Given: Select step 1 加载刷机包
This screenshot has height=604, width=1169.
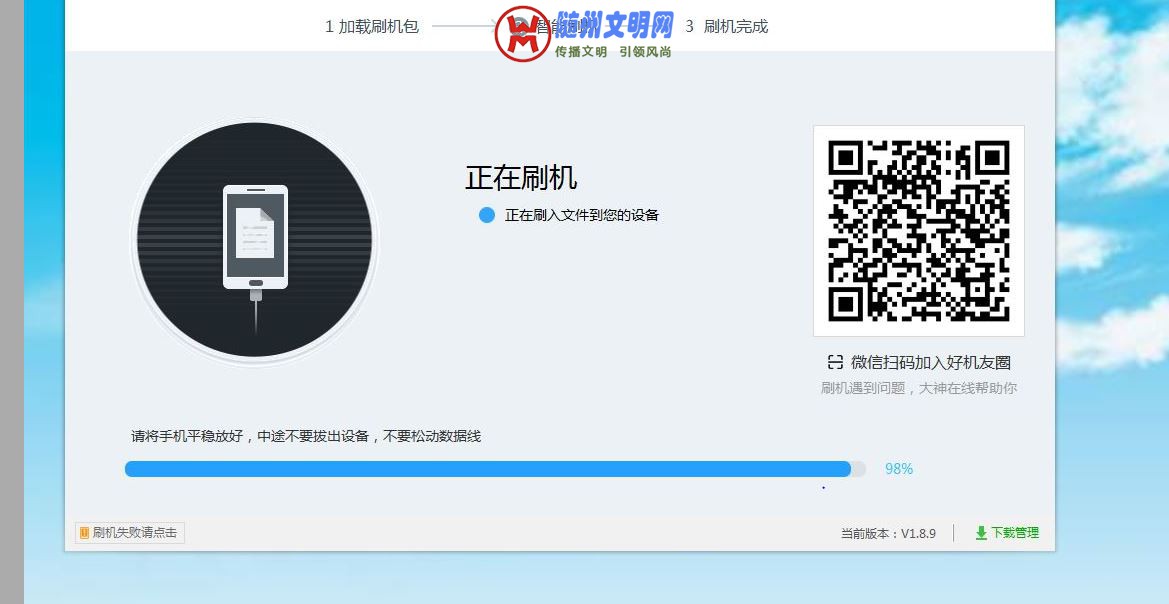Looking at the screenshot, I should 372,27.
